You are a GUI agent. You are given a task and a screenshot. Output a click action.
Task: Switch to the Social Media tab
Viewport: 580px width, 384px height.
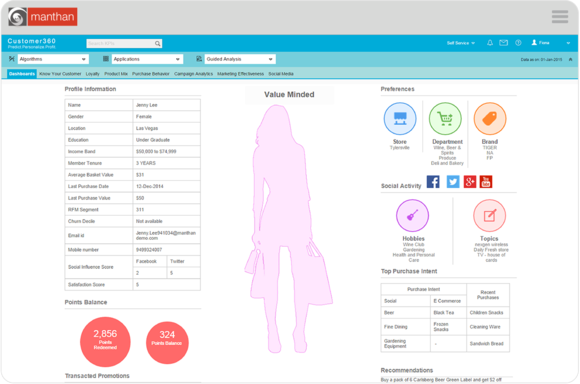tap(281, 74)
